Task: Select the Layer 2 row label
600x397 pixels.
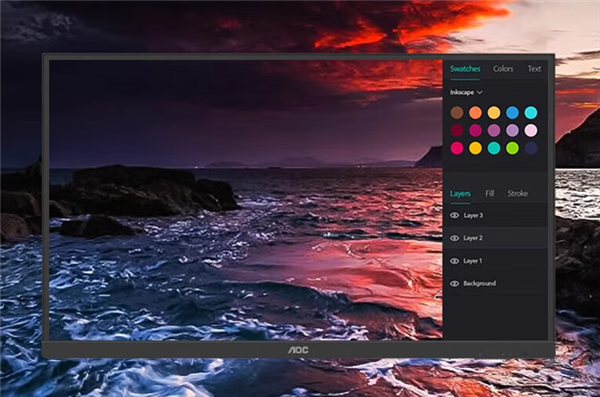Action: tap(473, 238)
